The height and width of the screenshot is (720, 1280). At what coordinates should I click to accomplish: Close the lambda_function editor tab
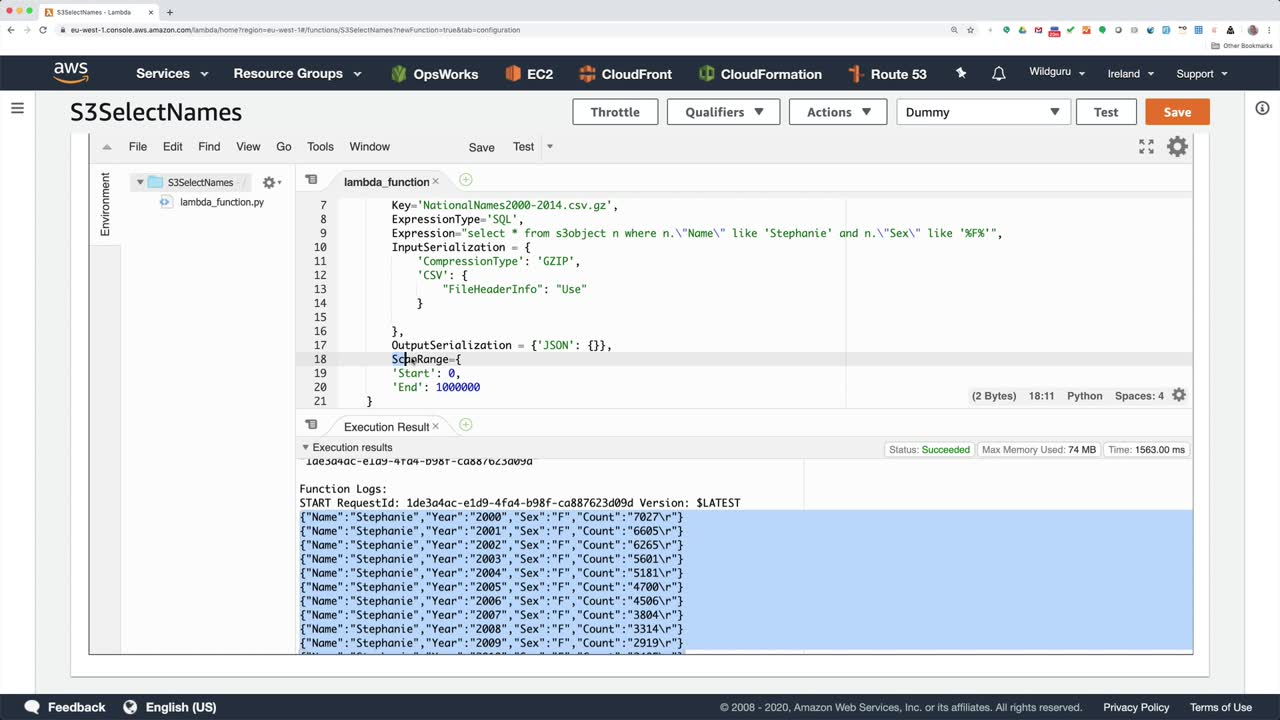point(436,182)
